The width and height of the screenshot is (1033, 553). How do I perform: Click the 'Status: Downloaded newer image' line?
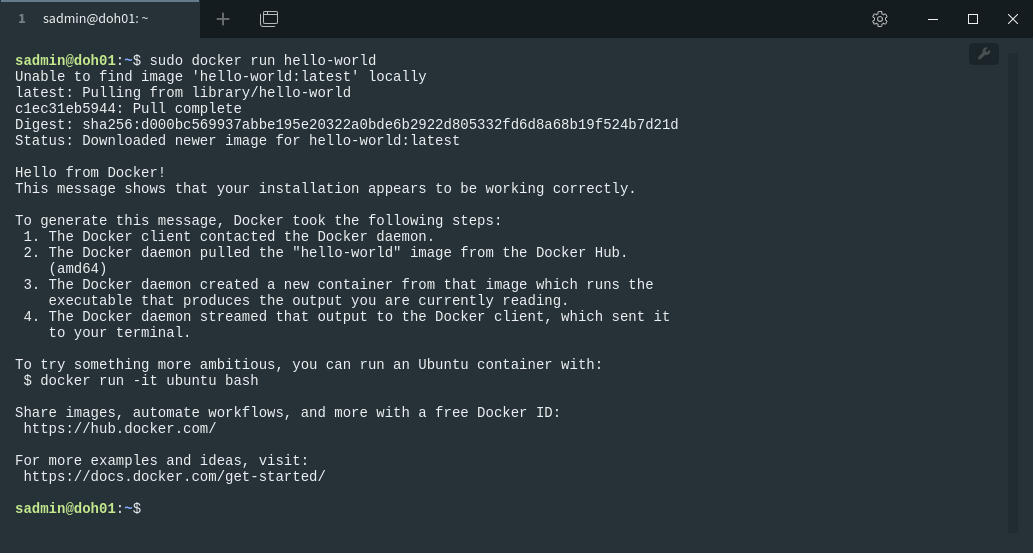237,141
